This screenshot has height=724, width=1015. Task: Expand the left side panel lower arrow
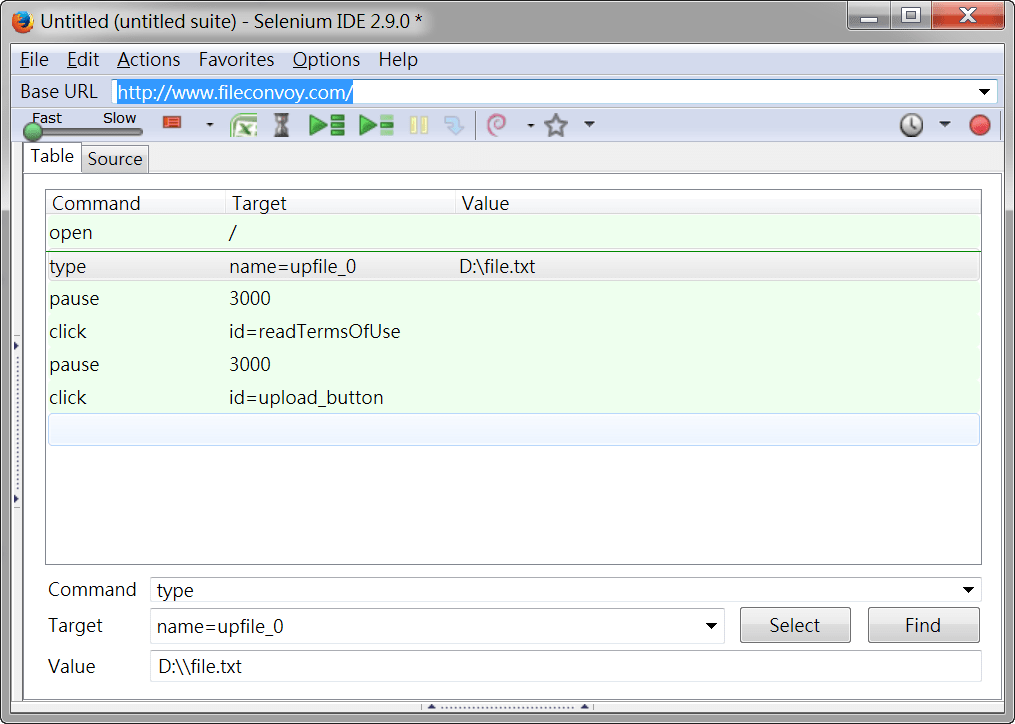click(16, 499)
